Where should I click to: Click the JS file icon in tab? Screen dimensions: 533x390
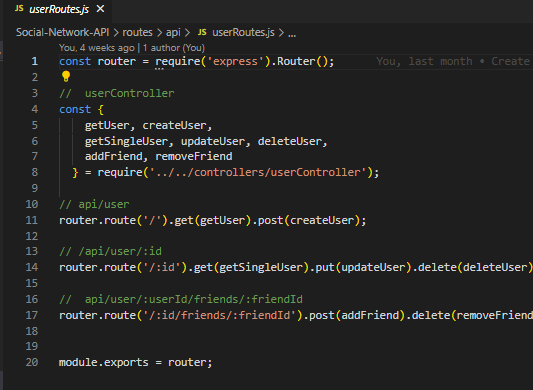[x=19, y=9]
